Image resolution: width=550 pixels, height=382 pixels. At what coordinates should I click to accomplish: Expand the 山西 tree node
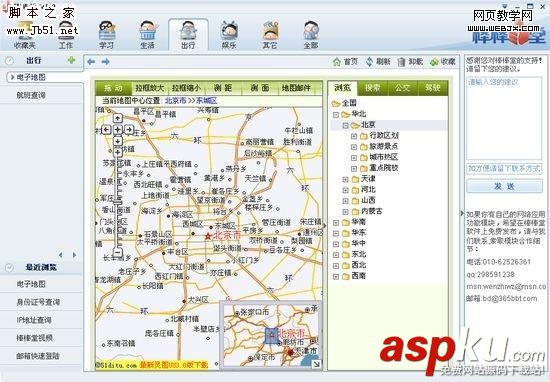(x=346, y=201)
